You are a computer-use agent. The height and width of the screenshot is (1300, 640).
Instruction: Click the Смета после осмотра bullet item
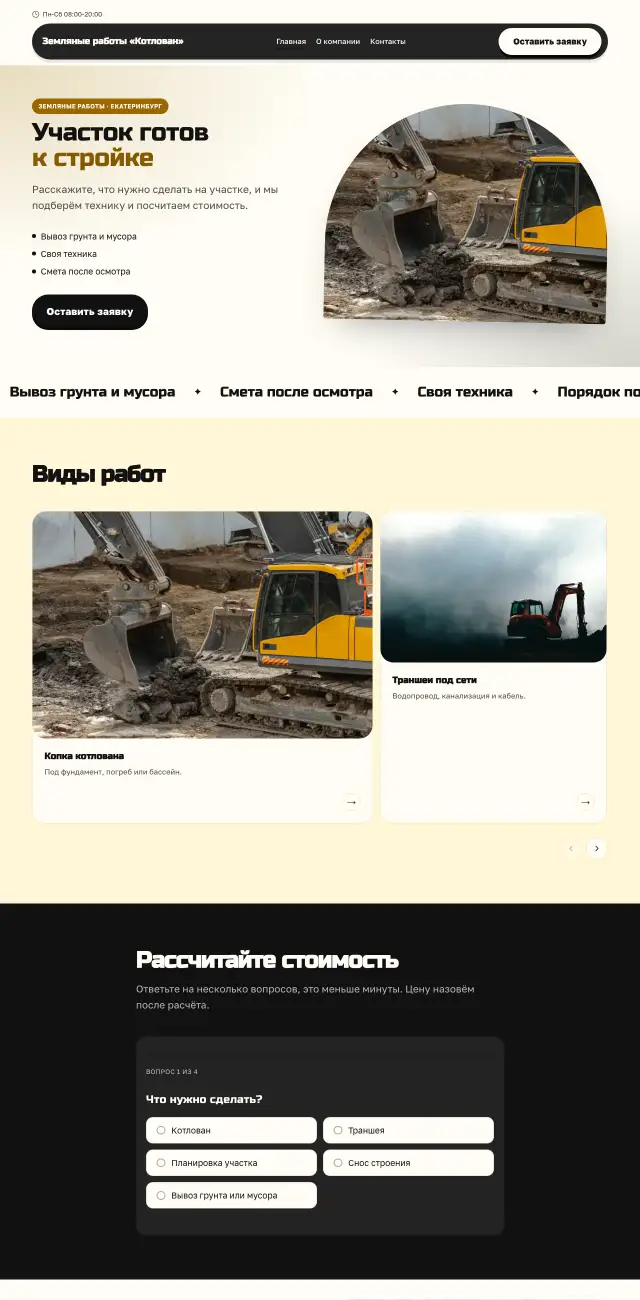[85, 272]
